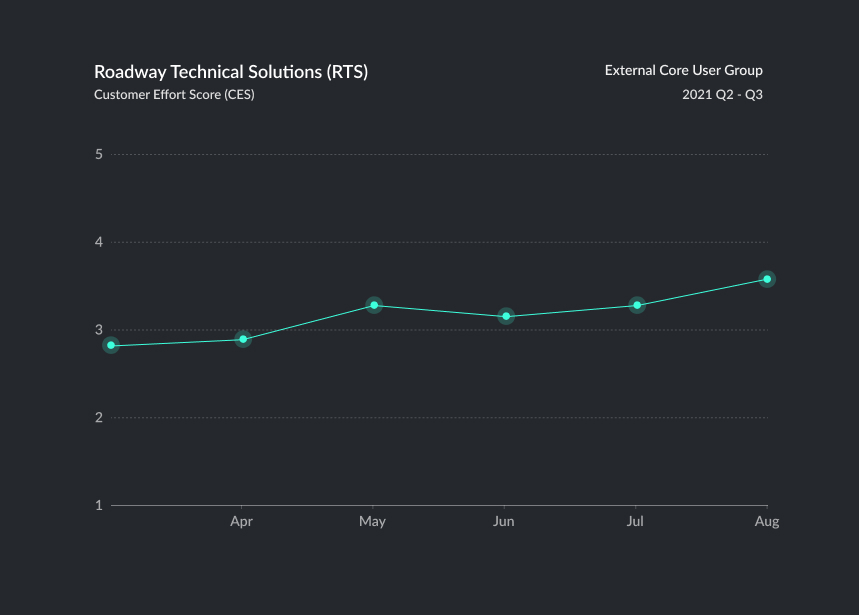Click the Jun data point on the chart
The height and width of the screenshot is (615, 859).
pyautogui.click(x=506, y=316)
